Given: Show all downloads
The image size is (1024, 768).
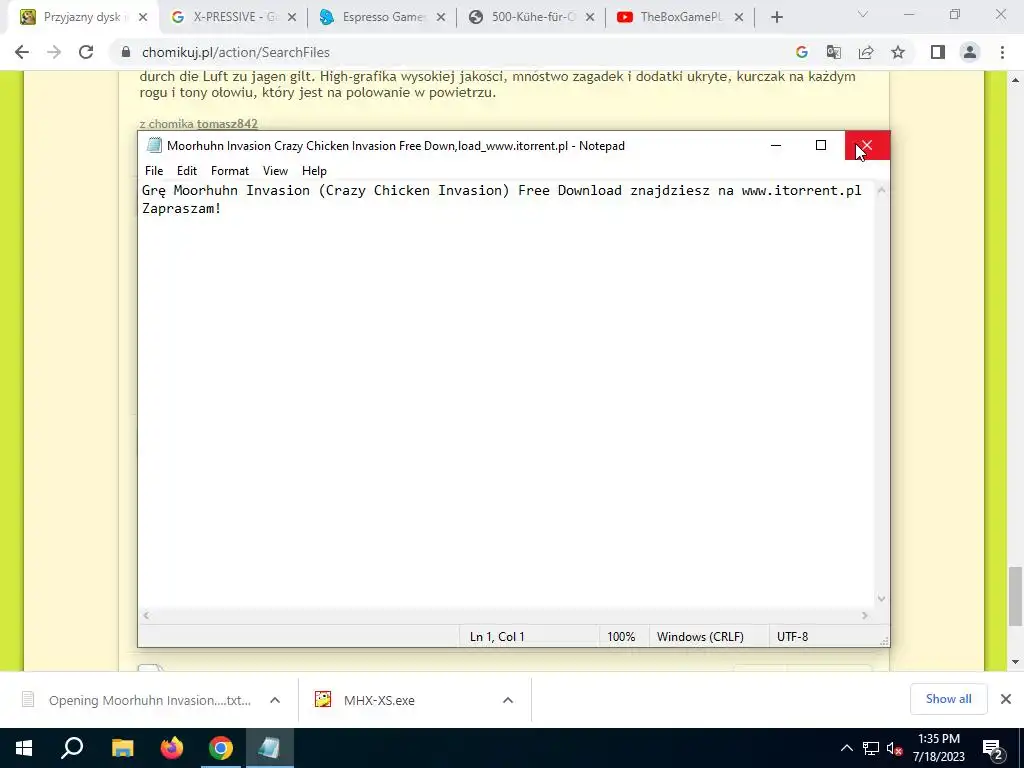Looking at the screenshot, I should tap(948, 699).
